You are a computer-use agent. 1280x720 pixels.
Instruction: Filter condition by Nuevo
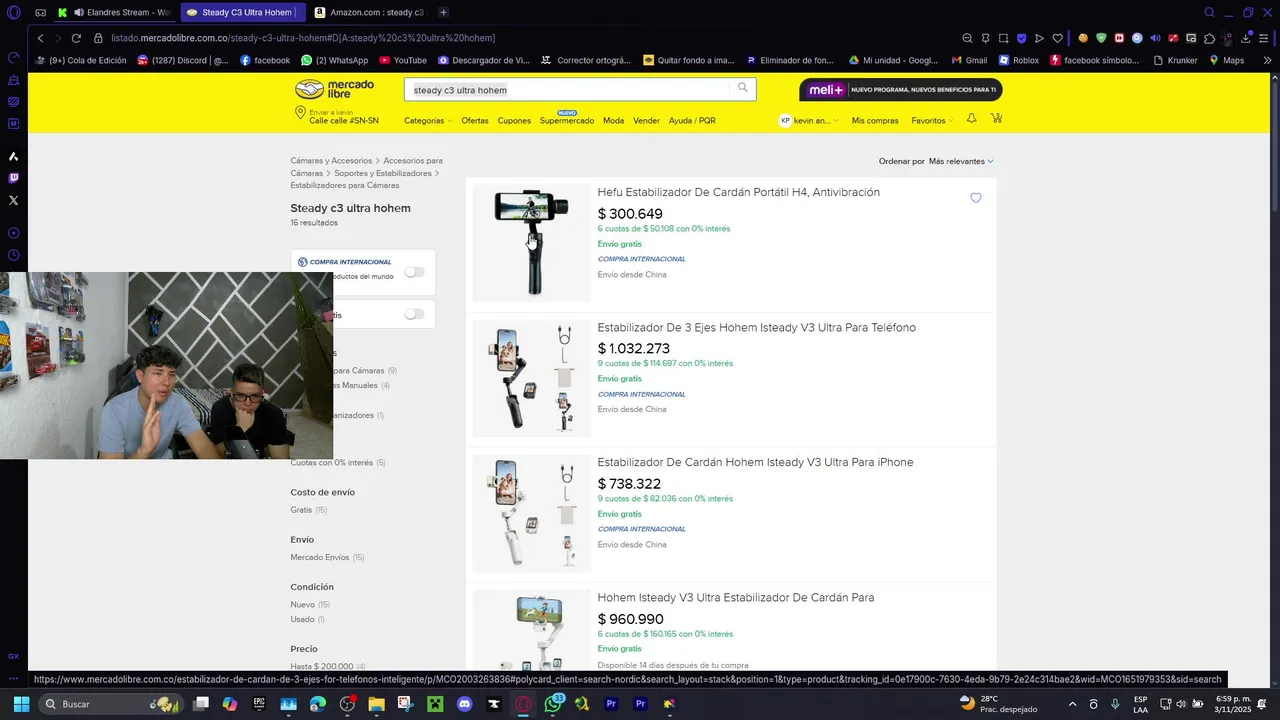(309, 605)
